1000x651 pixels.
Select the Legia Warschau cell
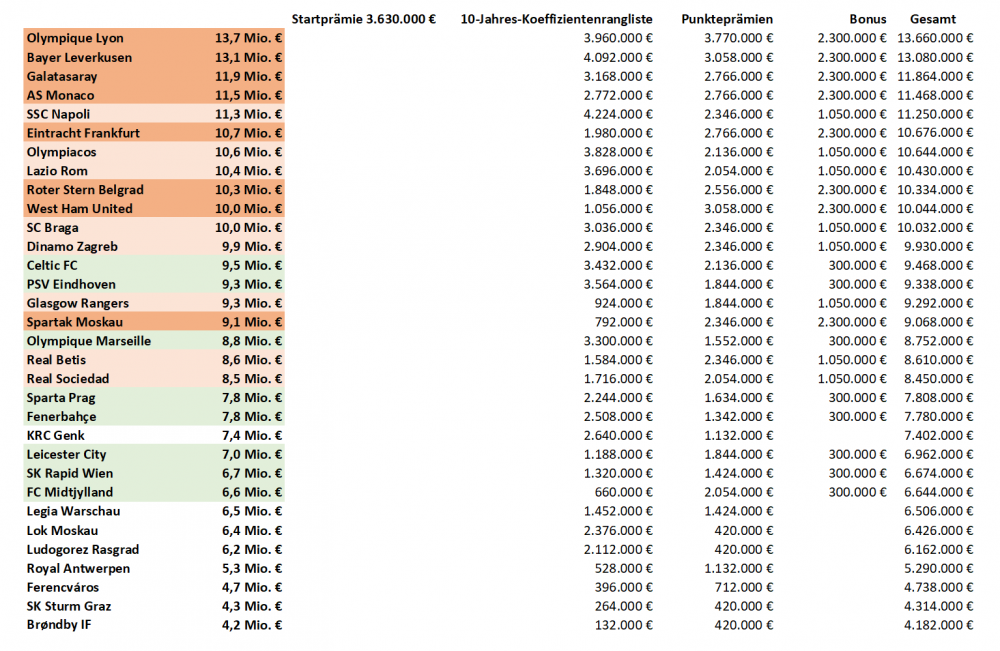click(x=73, y=511)
